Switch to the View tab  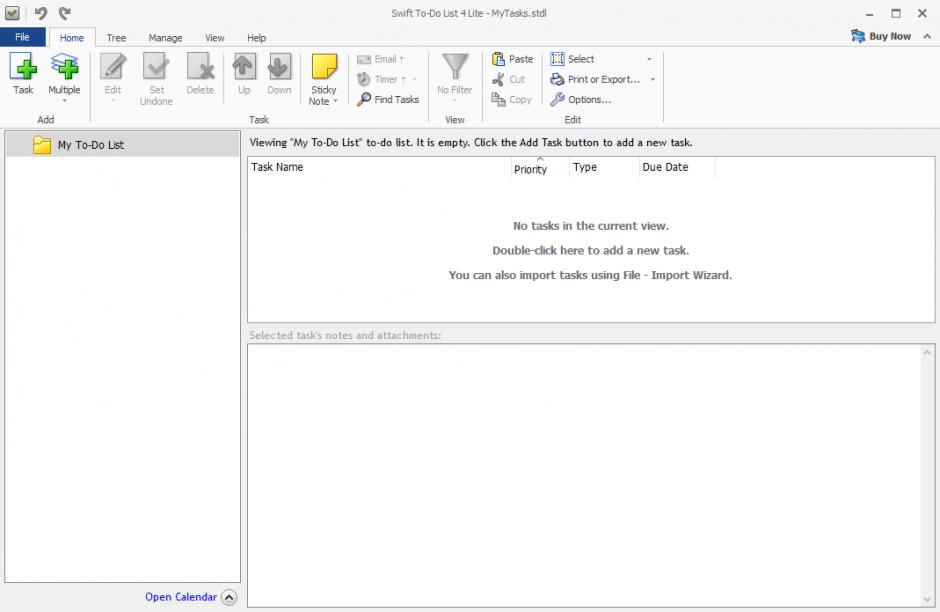click(x=215, y=38)
